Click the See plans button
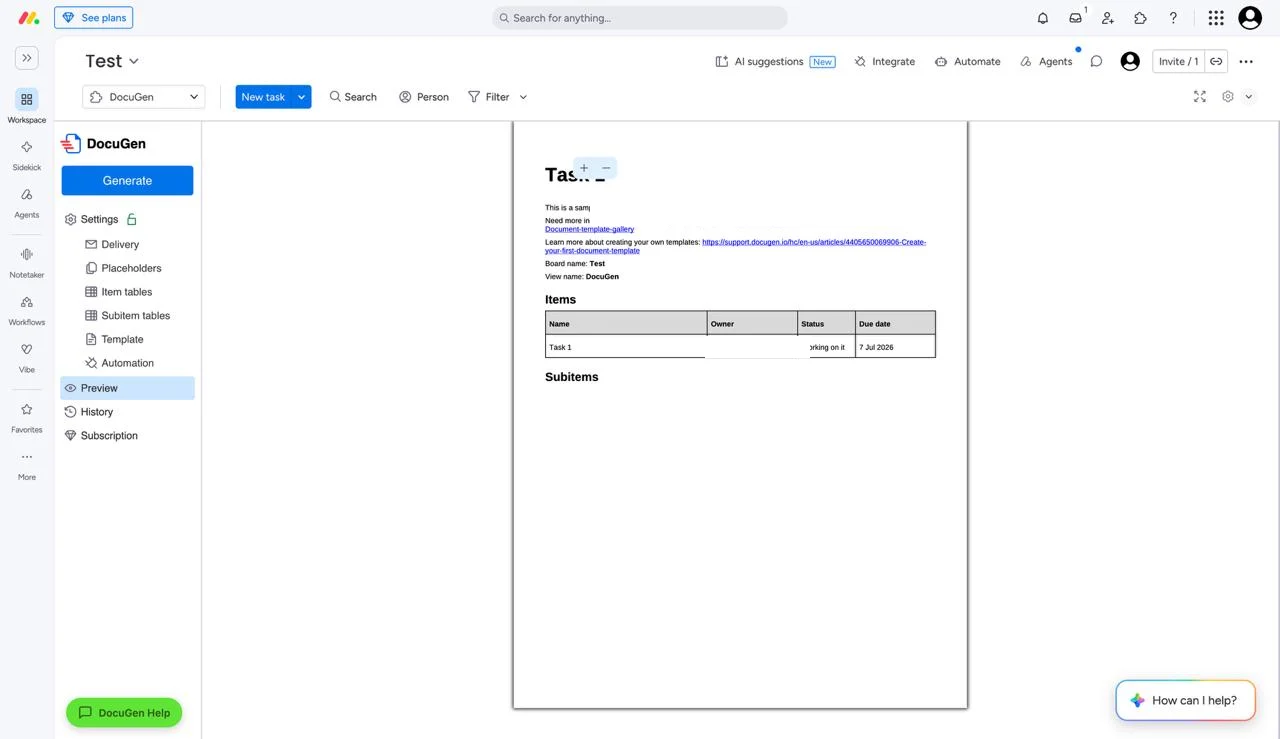 coord(93,18)
